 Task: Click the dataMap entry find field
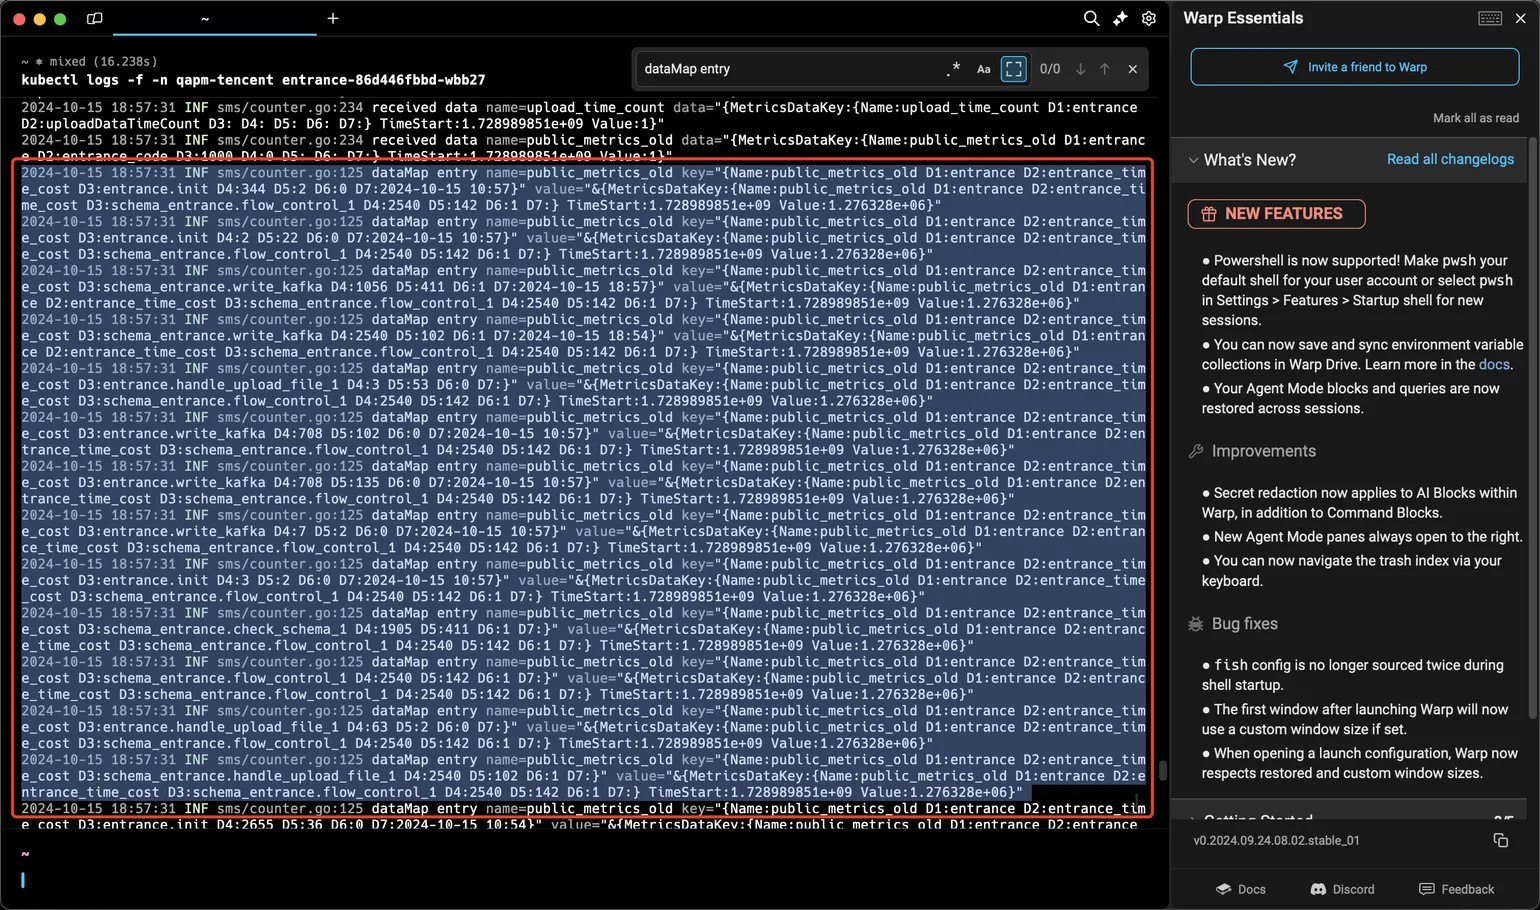(x=790, y=69)
